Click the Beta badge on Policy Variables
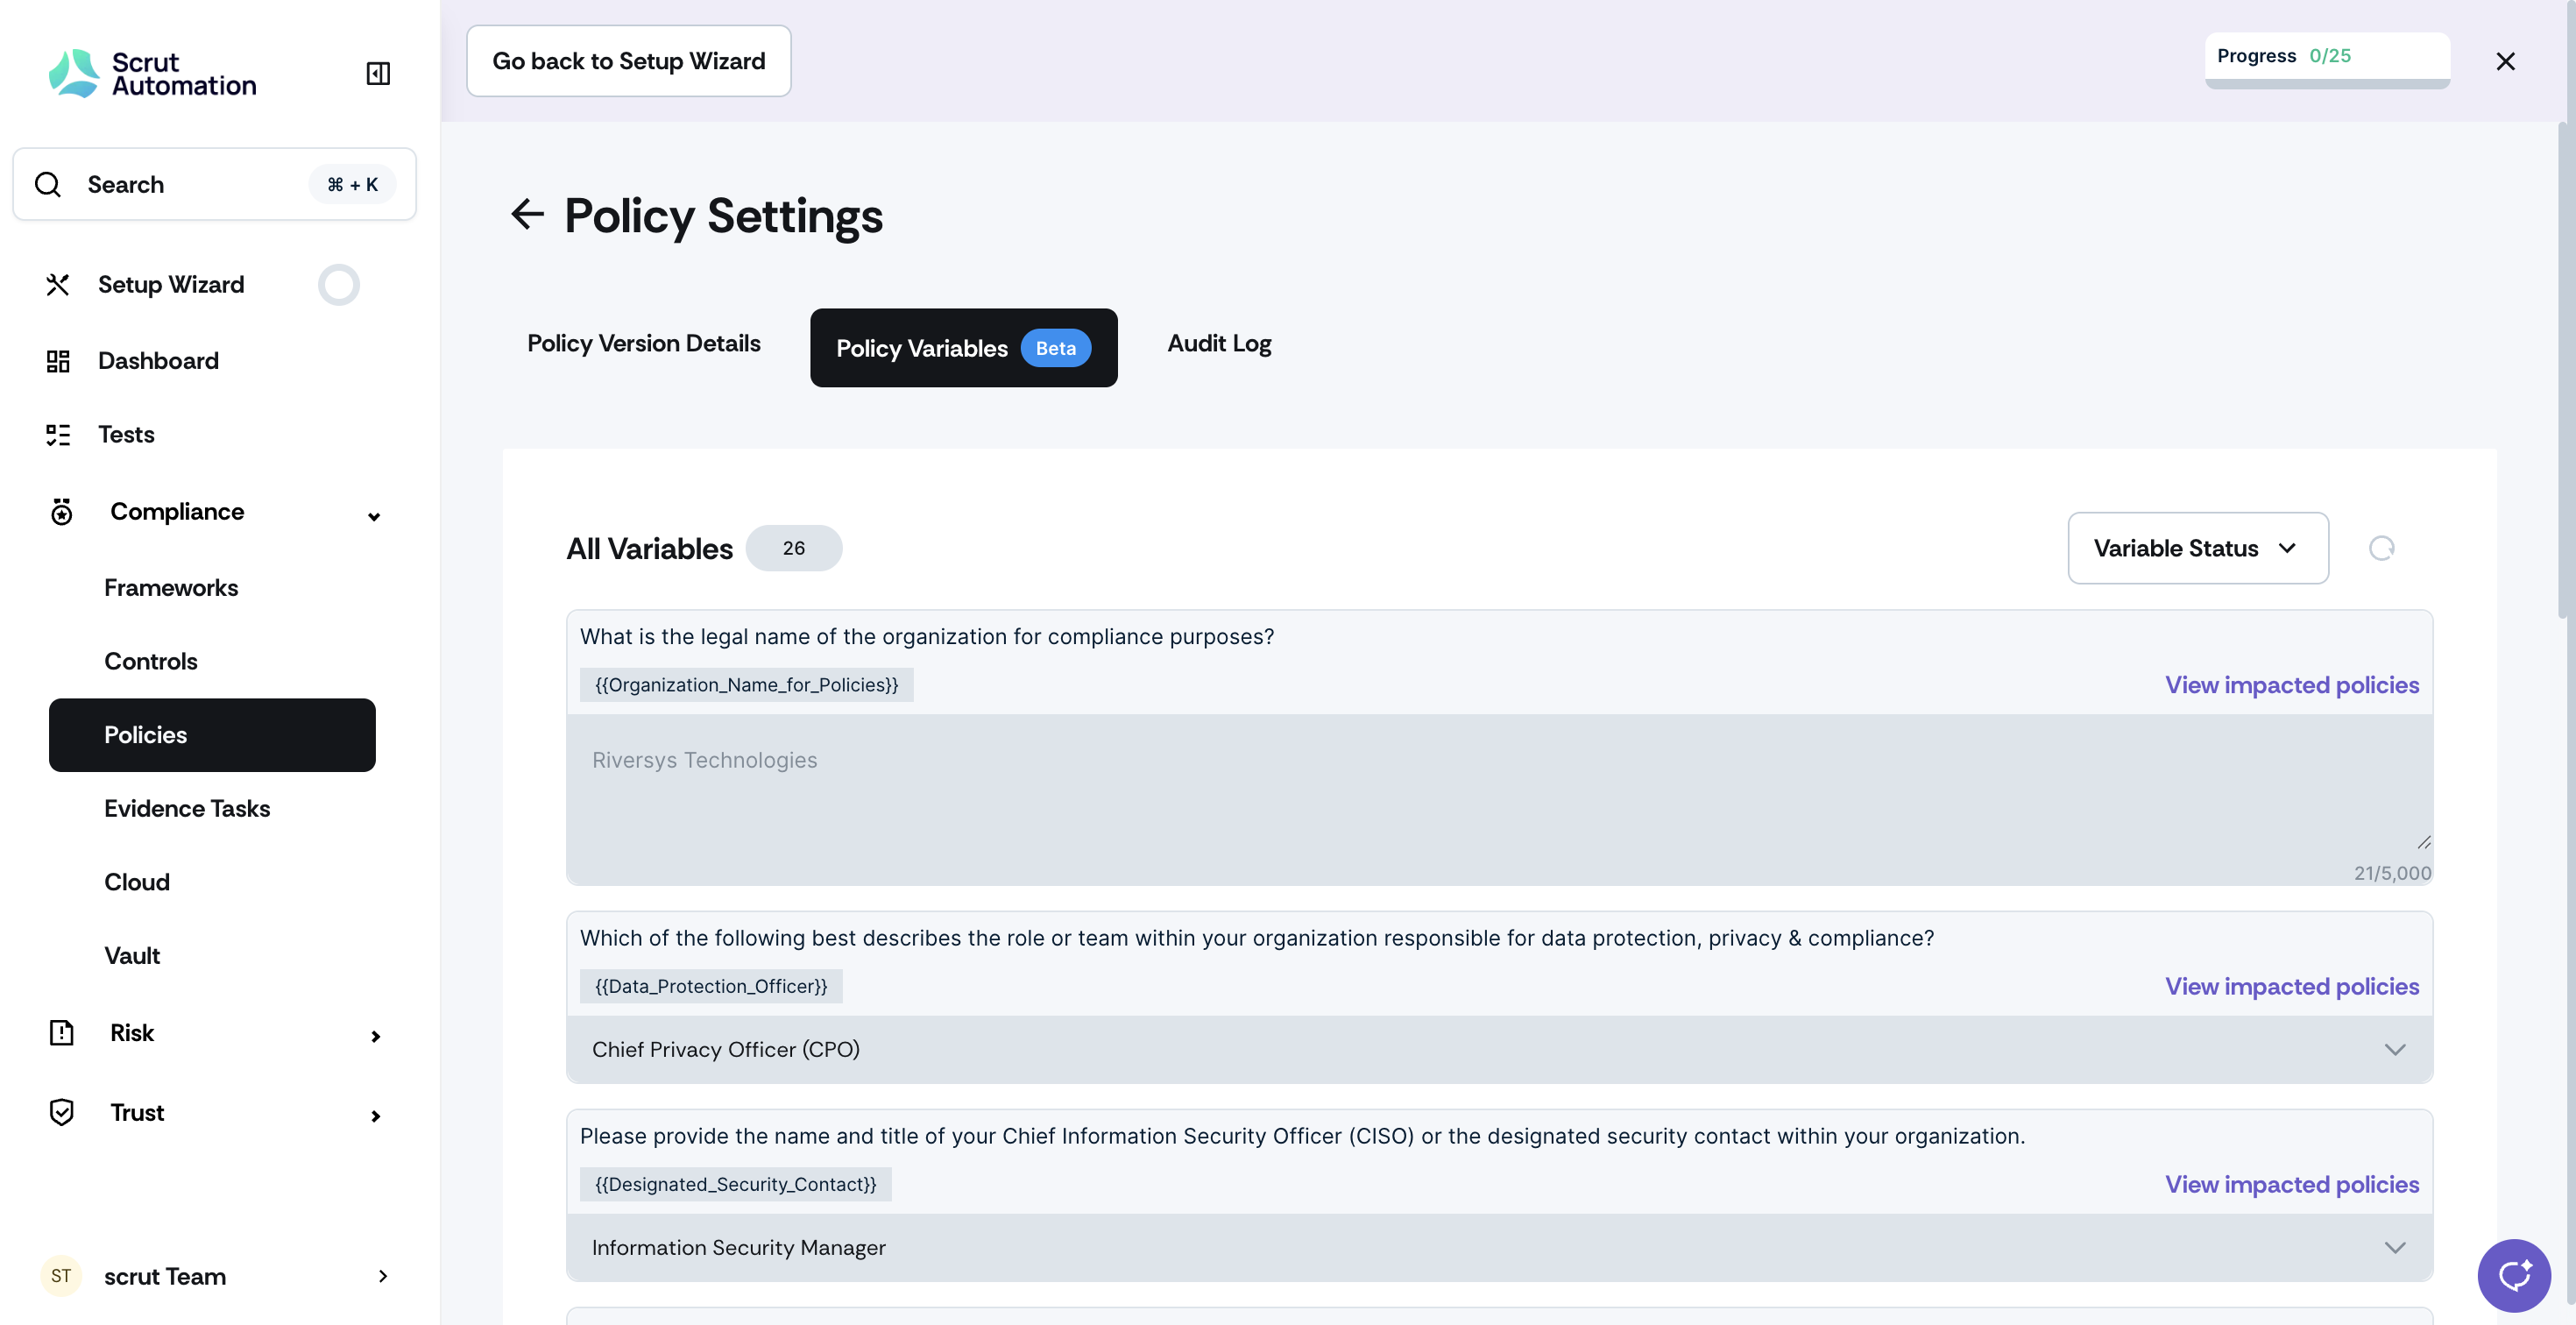This screenshot has width=2576, height=1325. 1055,348
